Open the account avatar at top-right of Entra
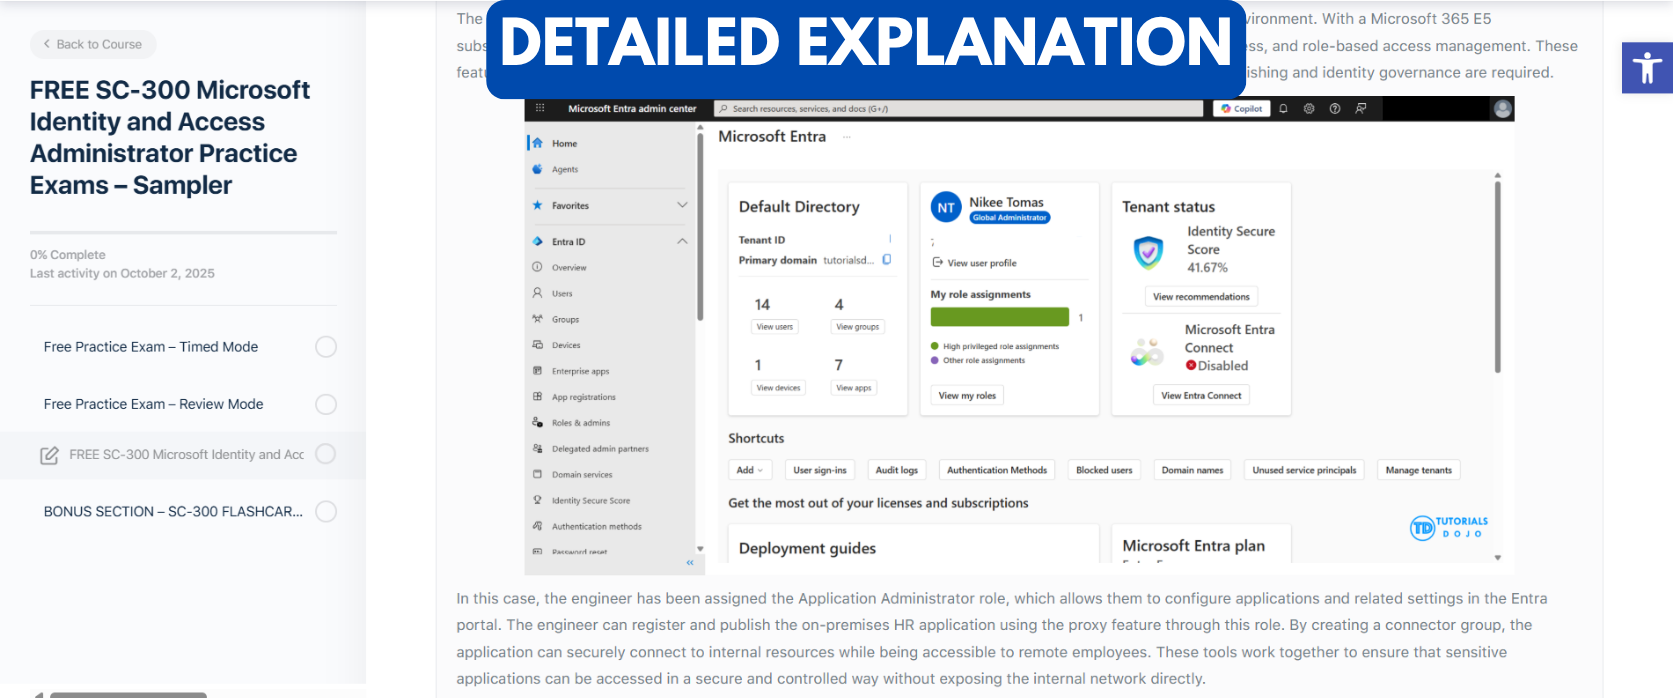Image resolution: width=1673 pixels, height=698 pixels. point(1502,108)
